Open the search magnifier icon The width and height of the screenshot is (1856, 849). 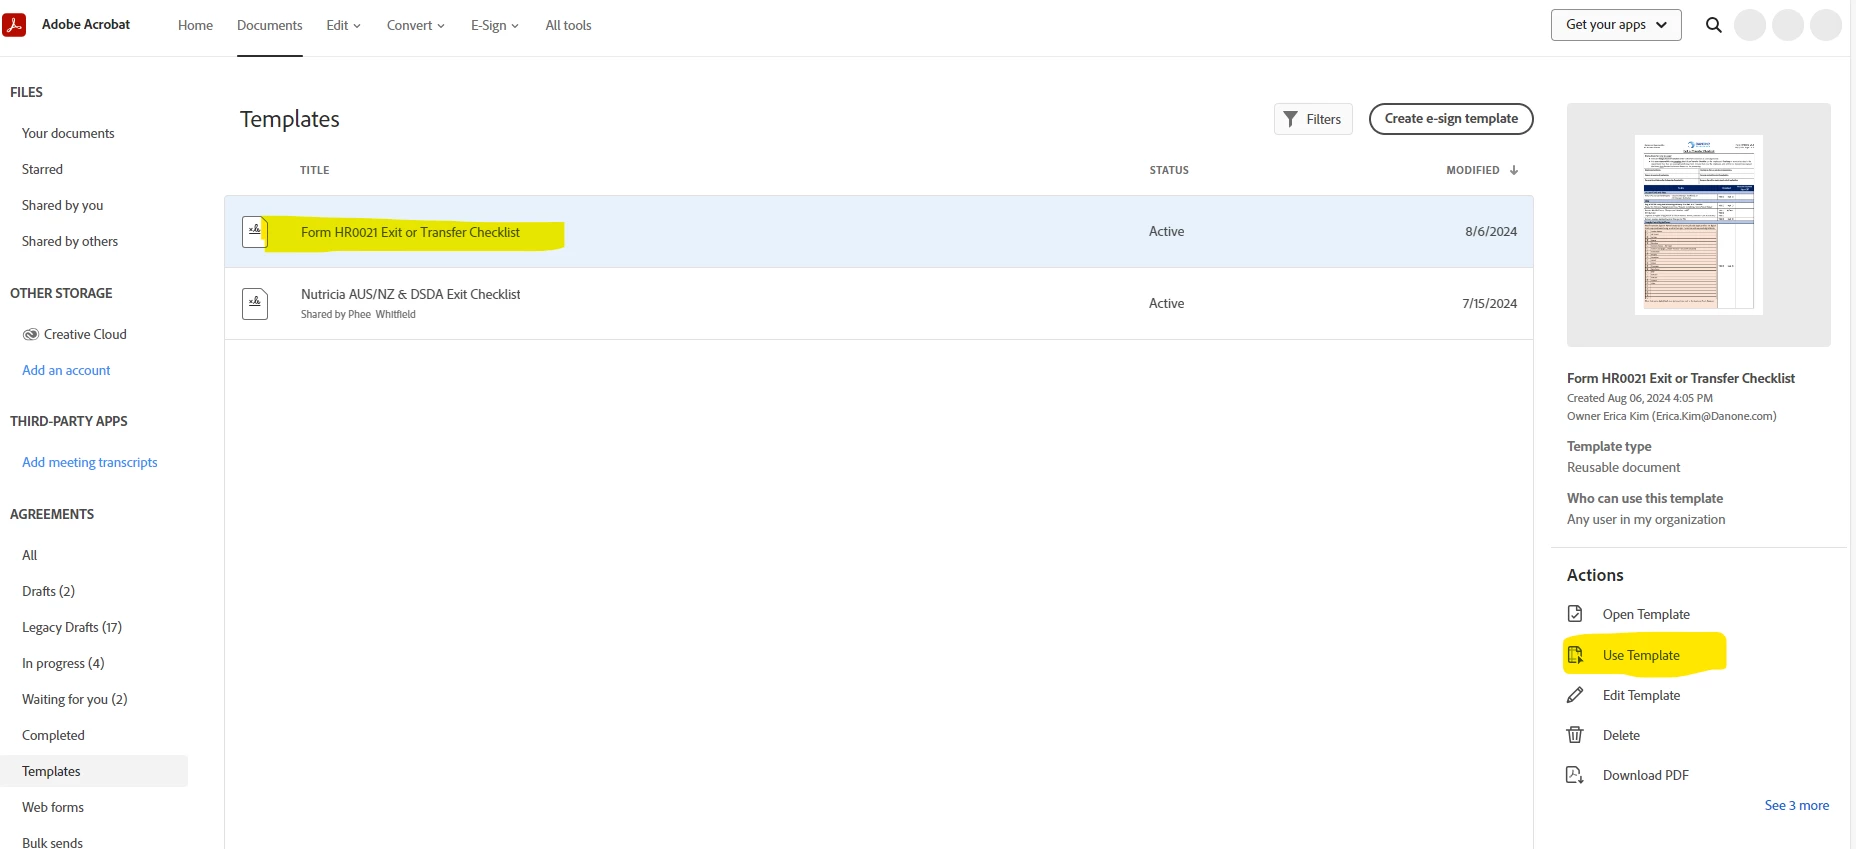tap(1713, 25)
